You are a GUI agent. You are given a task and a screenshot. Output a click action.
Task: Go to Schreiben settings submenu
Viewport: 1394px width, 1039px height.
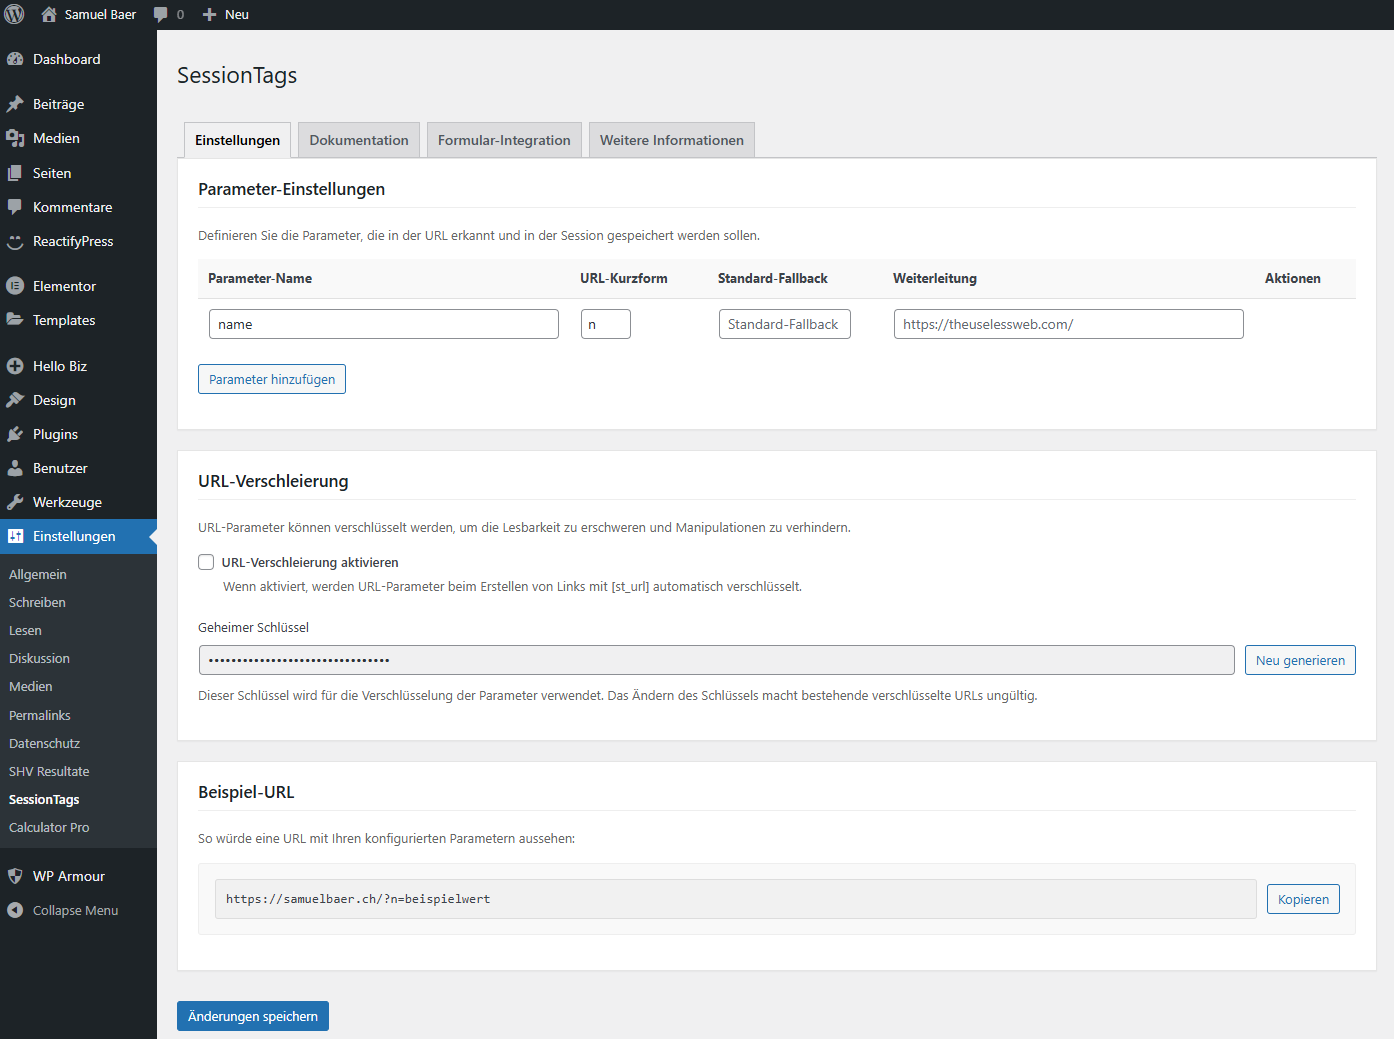coord(37,602)
